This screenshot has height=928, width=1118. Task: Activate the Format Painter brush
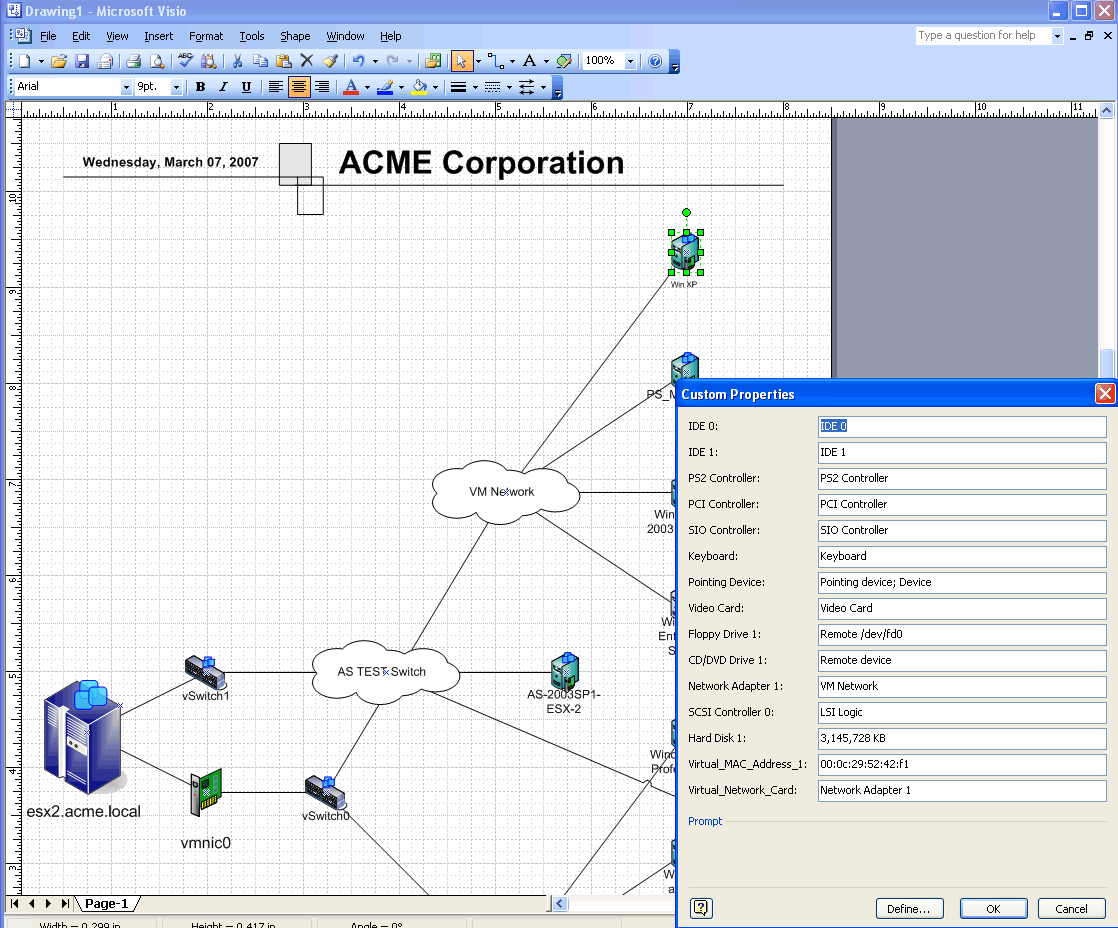pos(330,61)
